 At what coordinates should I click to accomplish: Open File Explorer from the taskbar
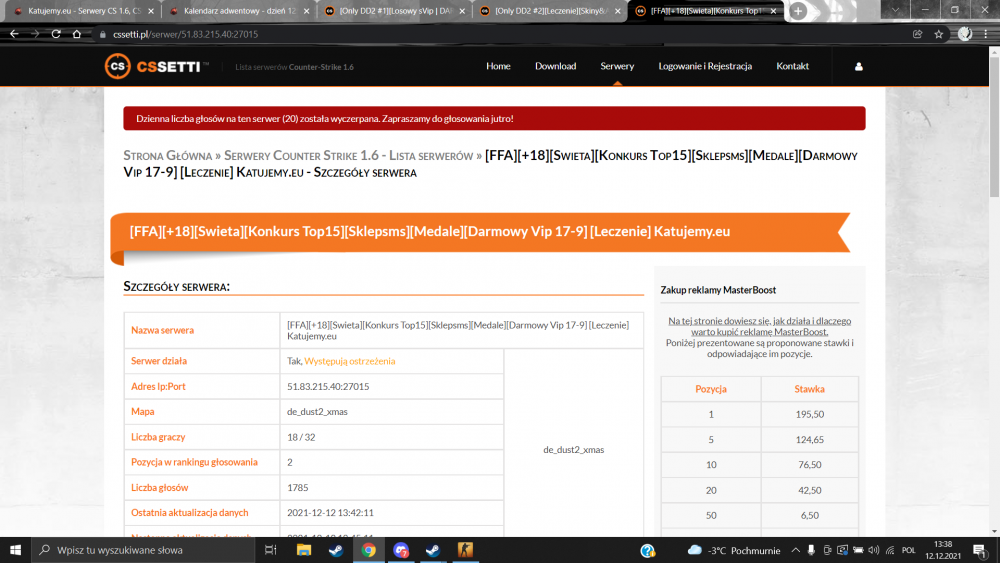click(x=304, y=550)
